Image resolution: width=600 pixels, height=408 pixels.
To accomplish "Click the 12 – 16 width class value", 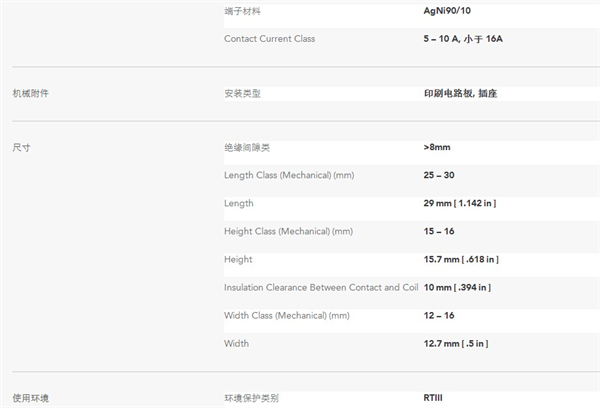I will (x=439, y=315).
